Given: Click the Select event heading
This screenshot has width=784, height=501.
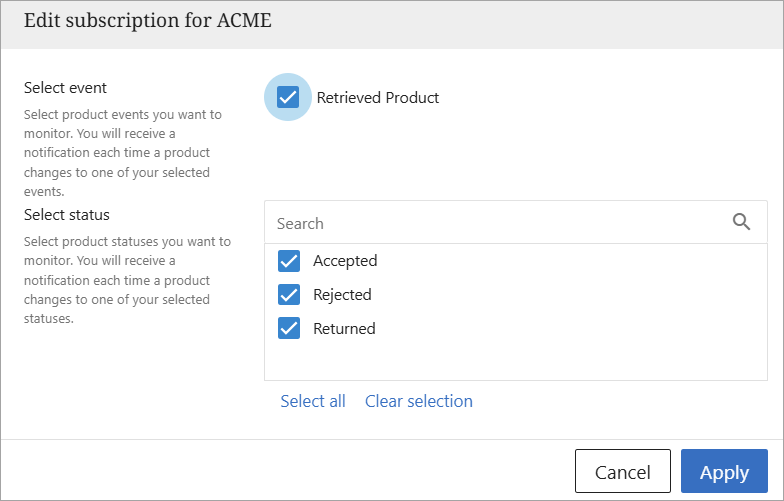Looking at the screenshot, I should (x=65, y=88).
